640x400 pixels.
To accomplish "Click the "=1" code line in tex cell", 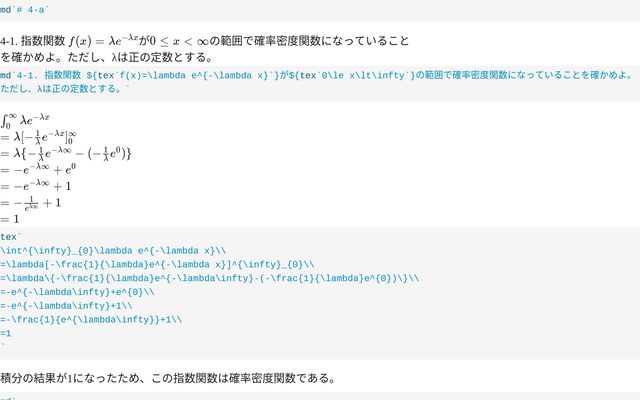I will pyautogui.click(x=6, y=333).
